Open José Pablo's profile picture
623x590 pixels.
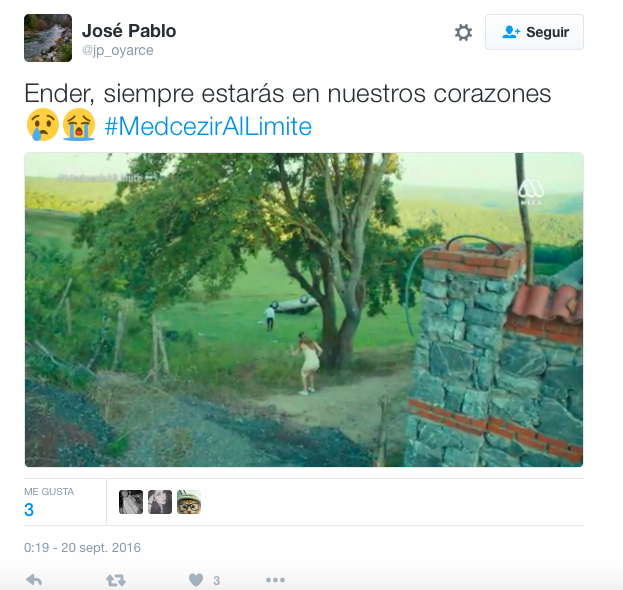tap(48, 38)
